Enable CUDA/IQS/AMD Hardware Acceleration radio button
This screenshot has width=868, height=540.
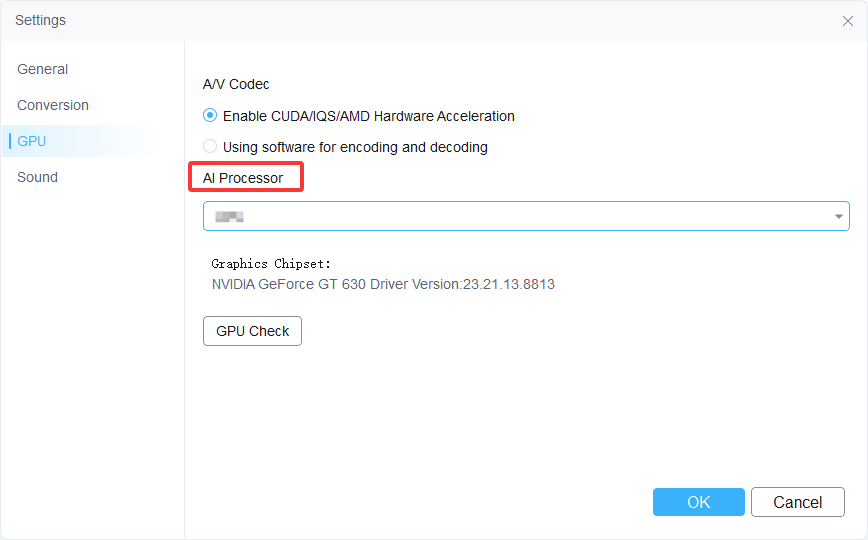click(210, 115)
